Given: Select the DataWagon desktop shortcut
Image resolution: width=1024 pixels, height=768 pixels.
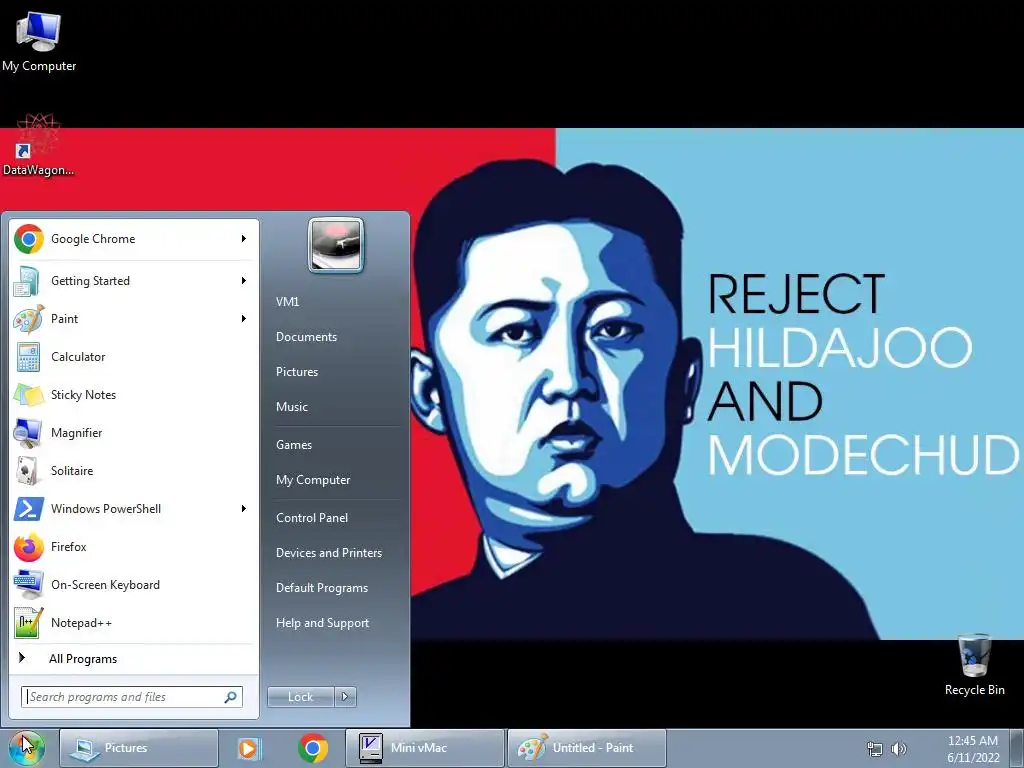Looking at the screenshot, I should [x=38, y=146].
